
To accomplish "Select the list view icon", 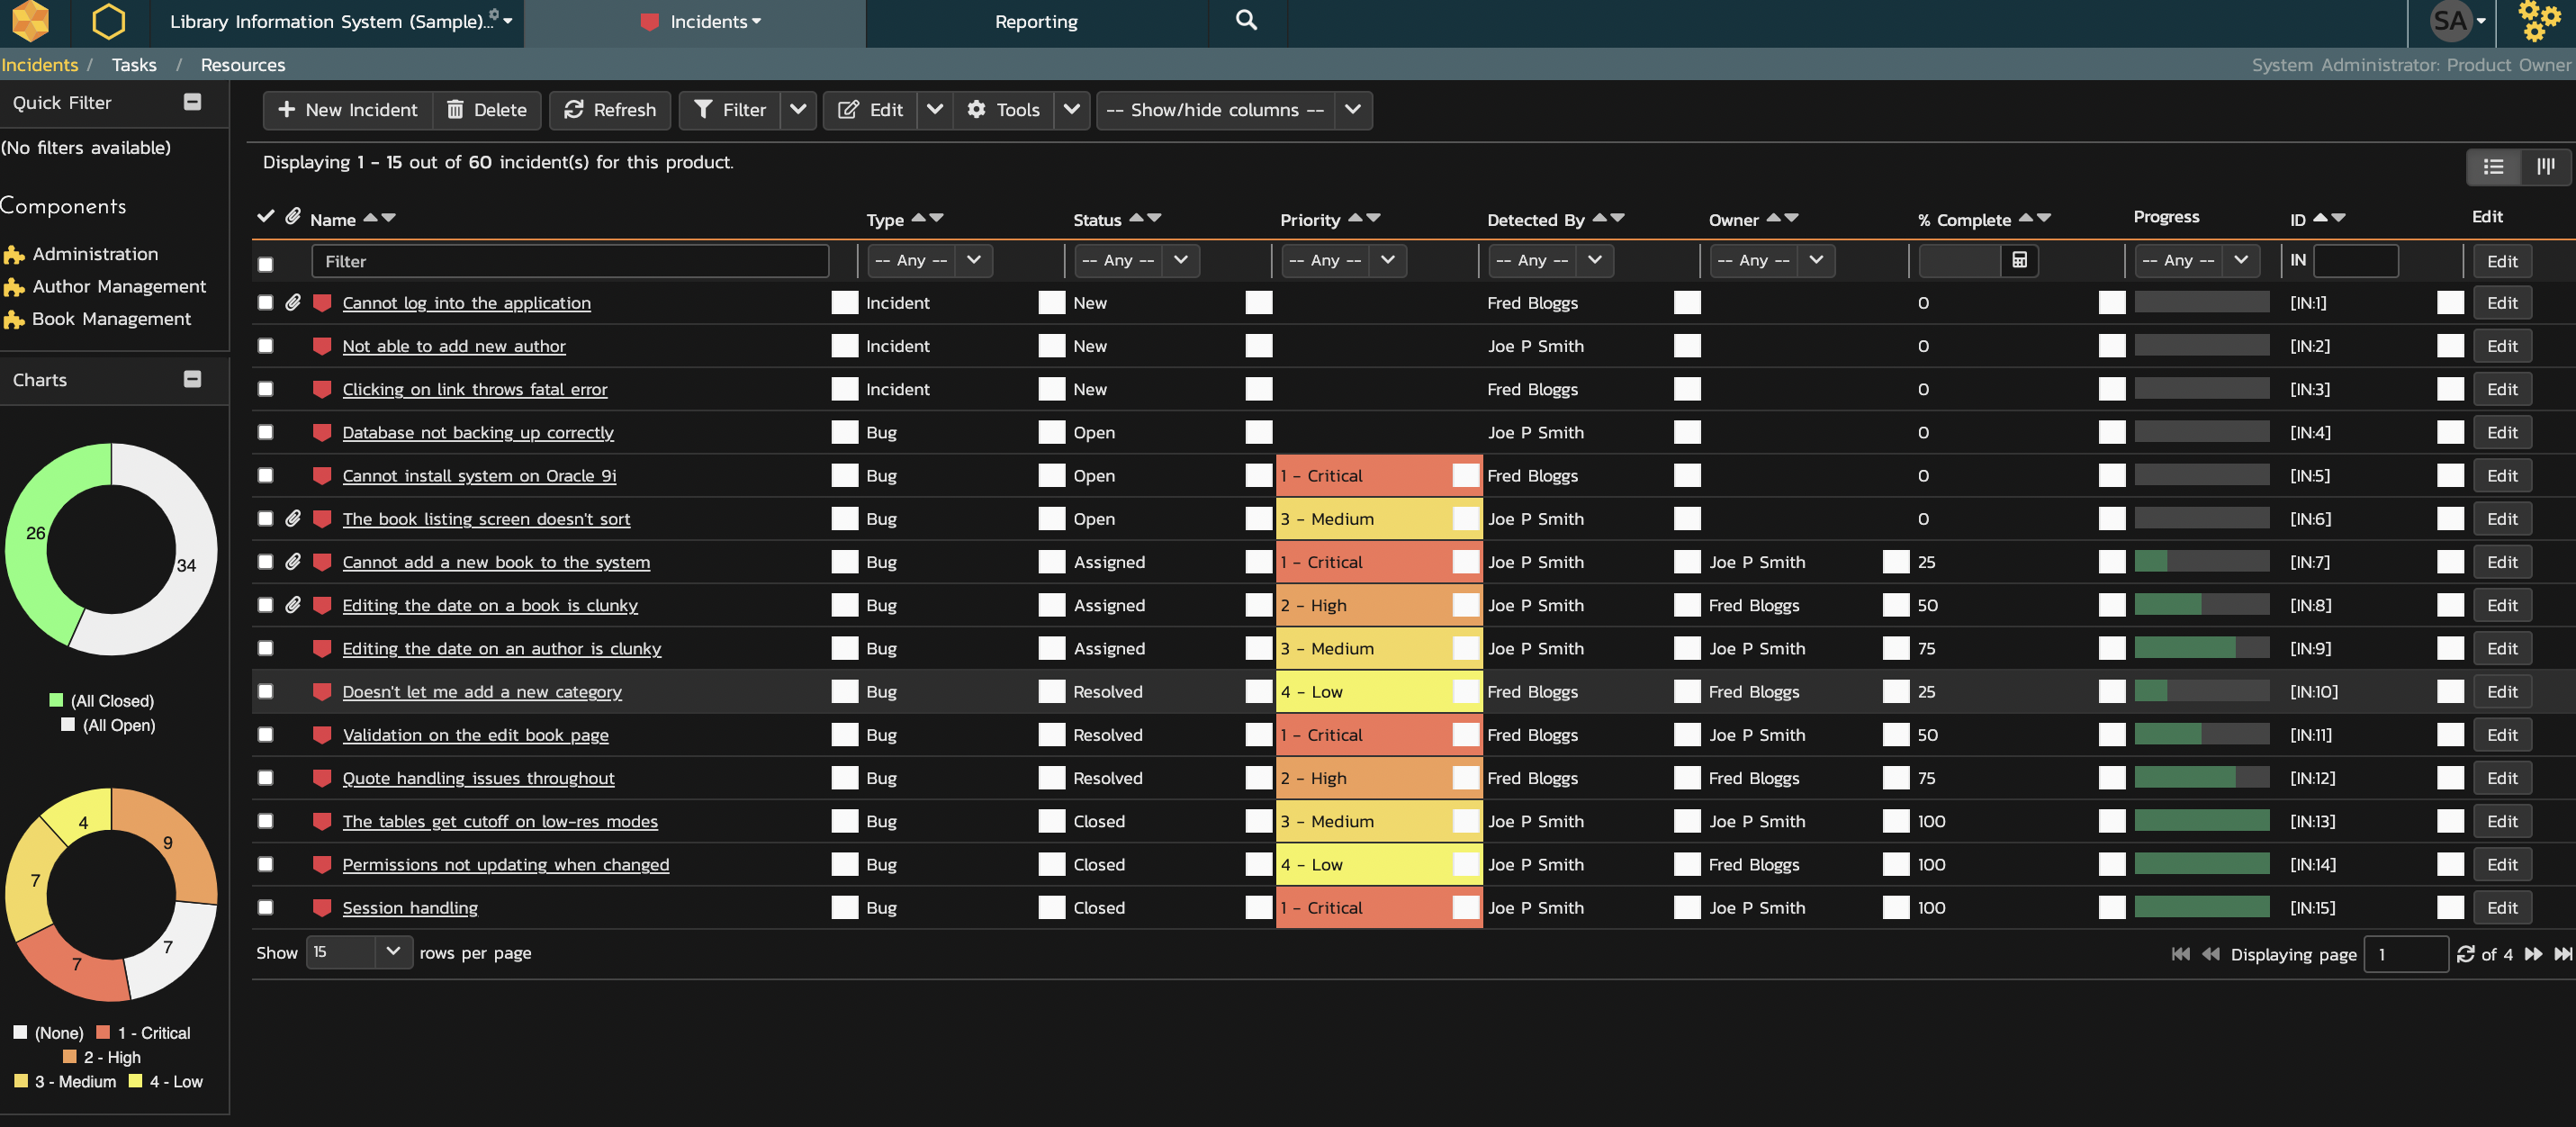I will (2493, 167).
